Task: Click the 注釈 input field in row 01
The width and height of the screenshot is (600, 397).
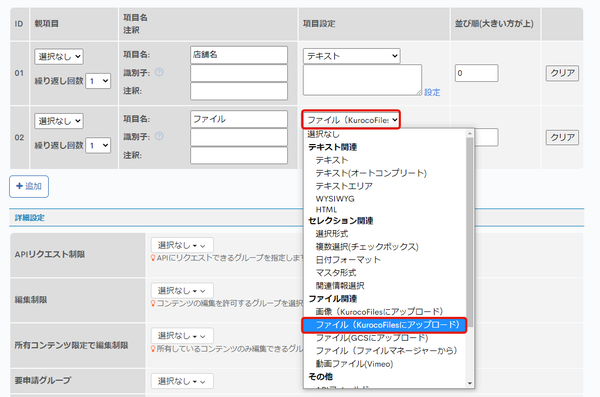Action: 239,91
